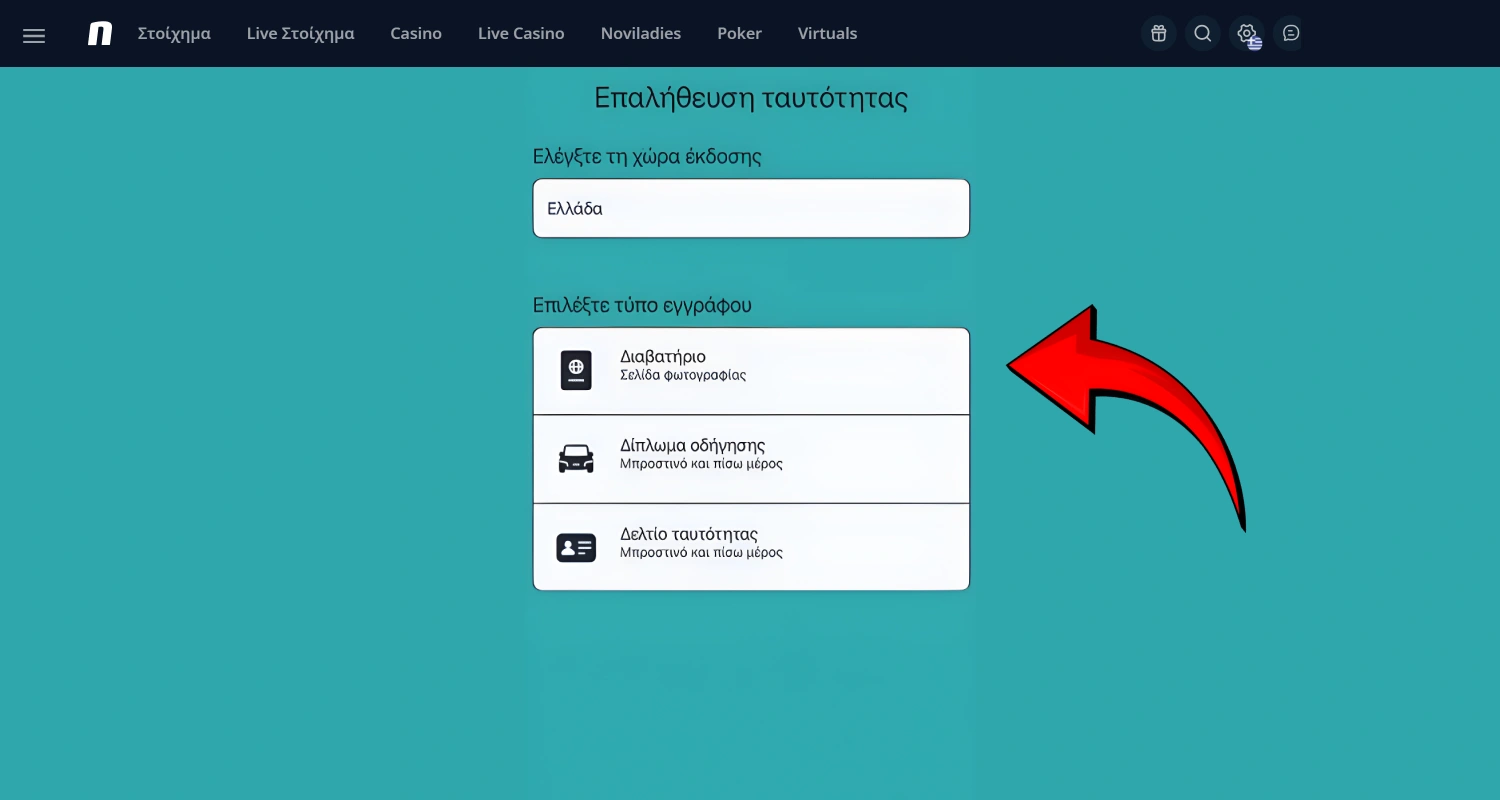1500x800 pixels.
Task: Open the Casino tab
Action: click(416, 34)
